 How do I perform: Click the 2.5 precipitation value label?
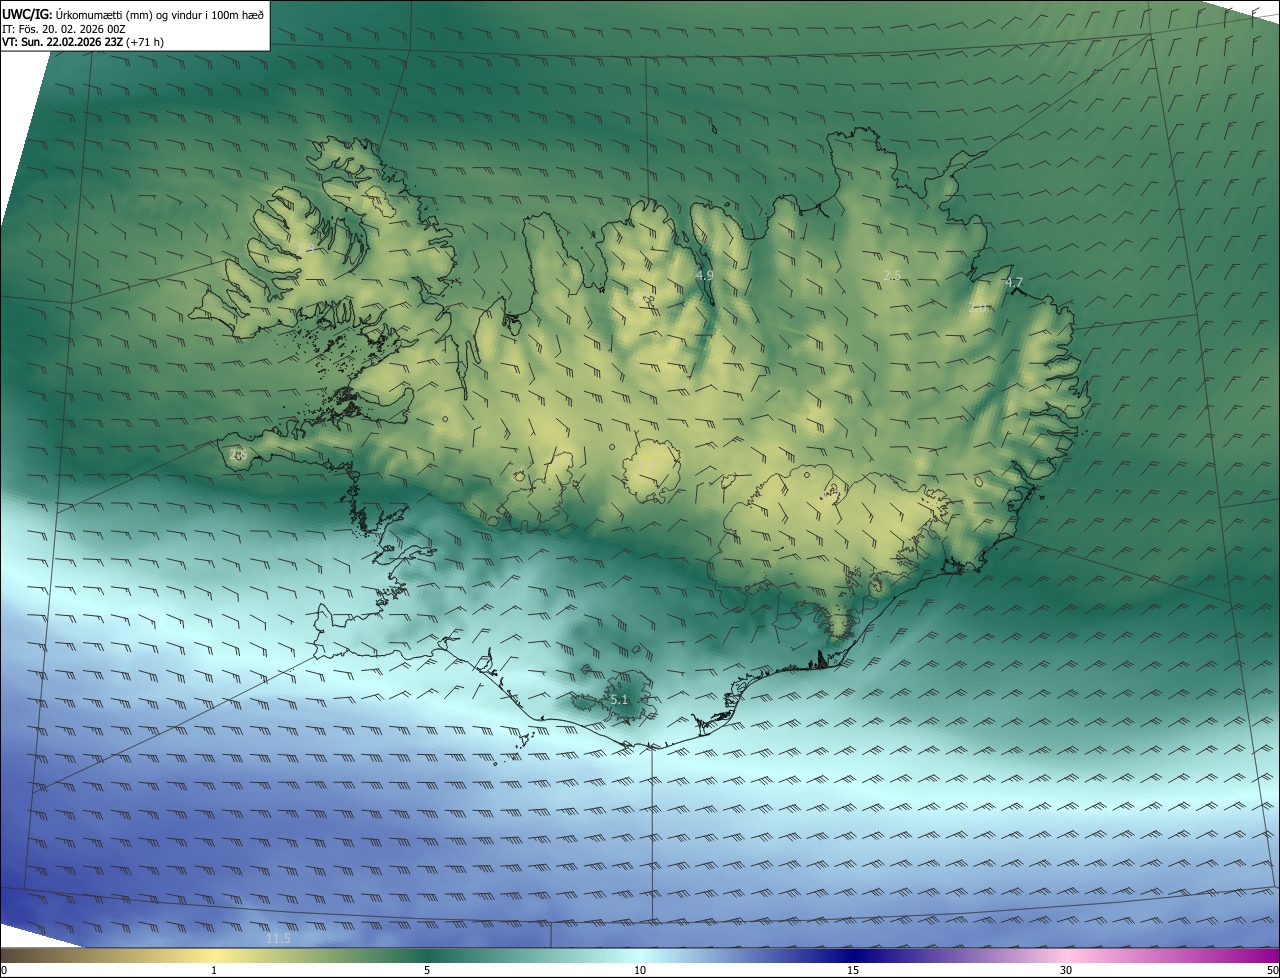click(893, 274)
